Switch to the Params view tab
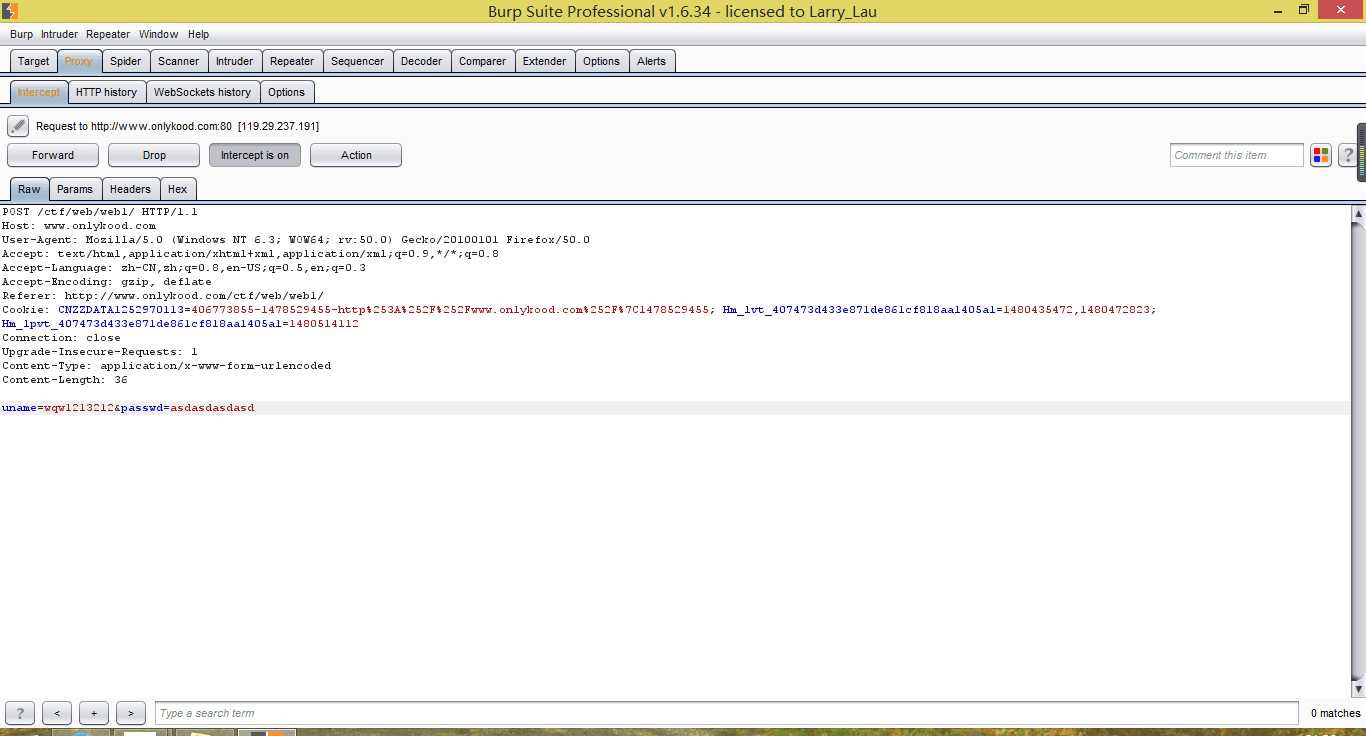1366x736 pixels. point(75,189)
